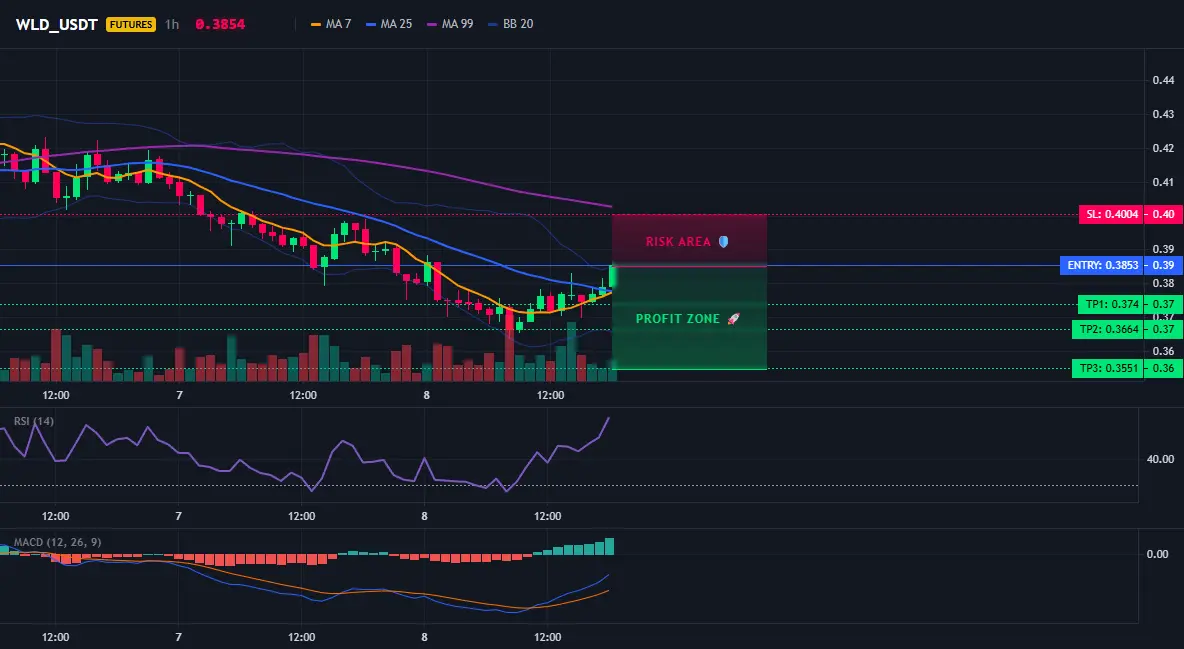Toggle the MA 25 legend entry
The image size is (1184, 649).
(x=389, y=24)
